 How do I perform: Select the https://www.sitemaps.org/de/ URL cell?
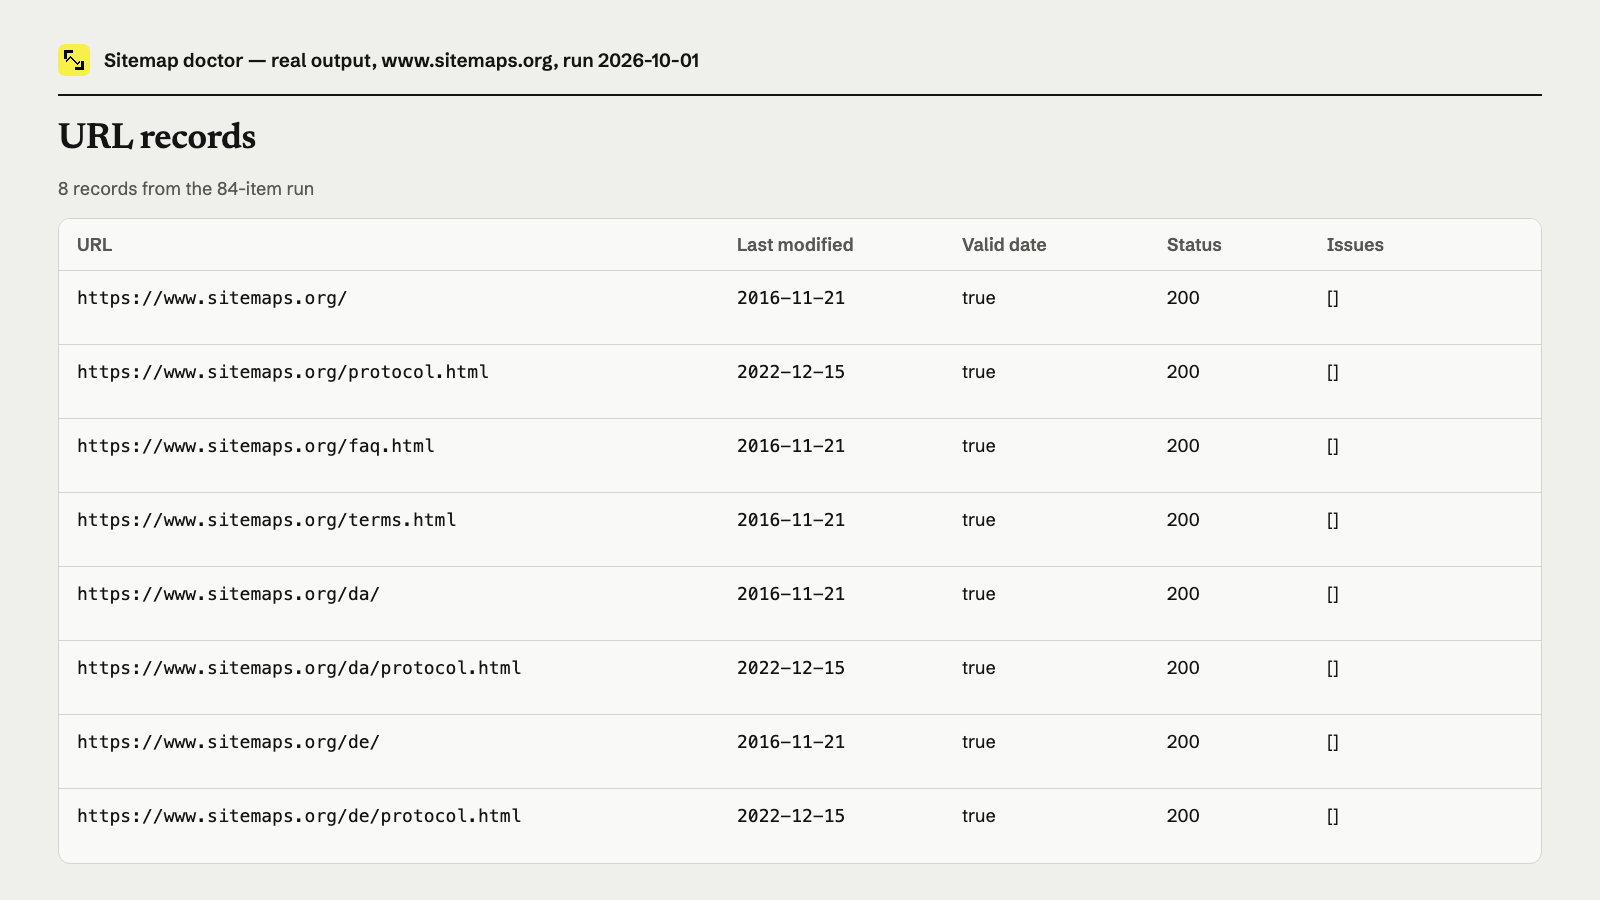tap(229, 742)
